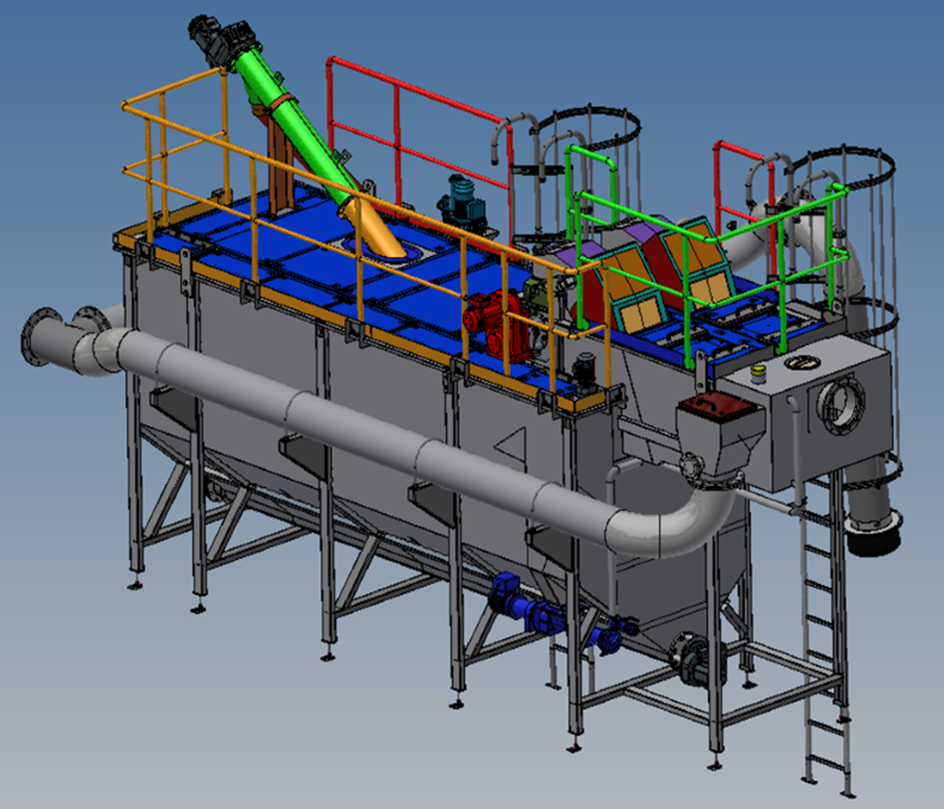This screenshot has height=809, width=944.
Task: Click the black flanged valve at tank bottom
Action: pos(698,662)
